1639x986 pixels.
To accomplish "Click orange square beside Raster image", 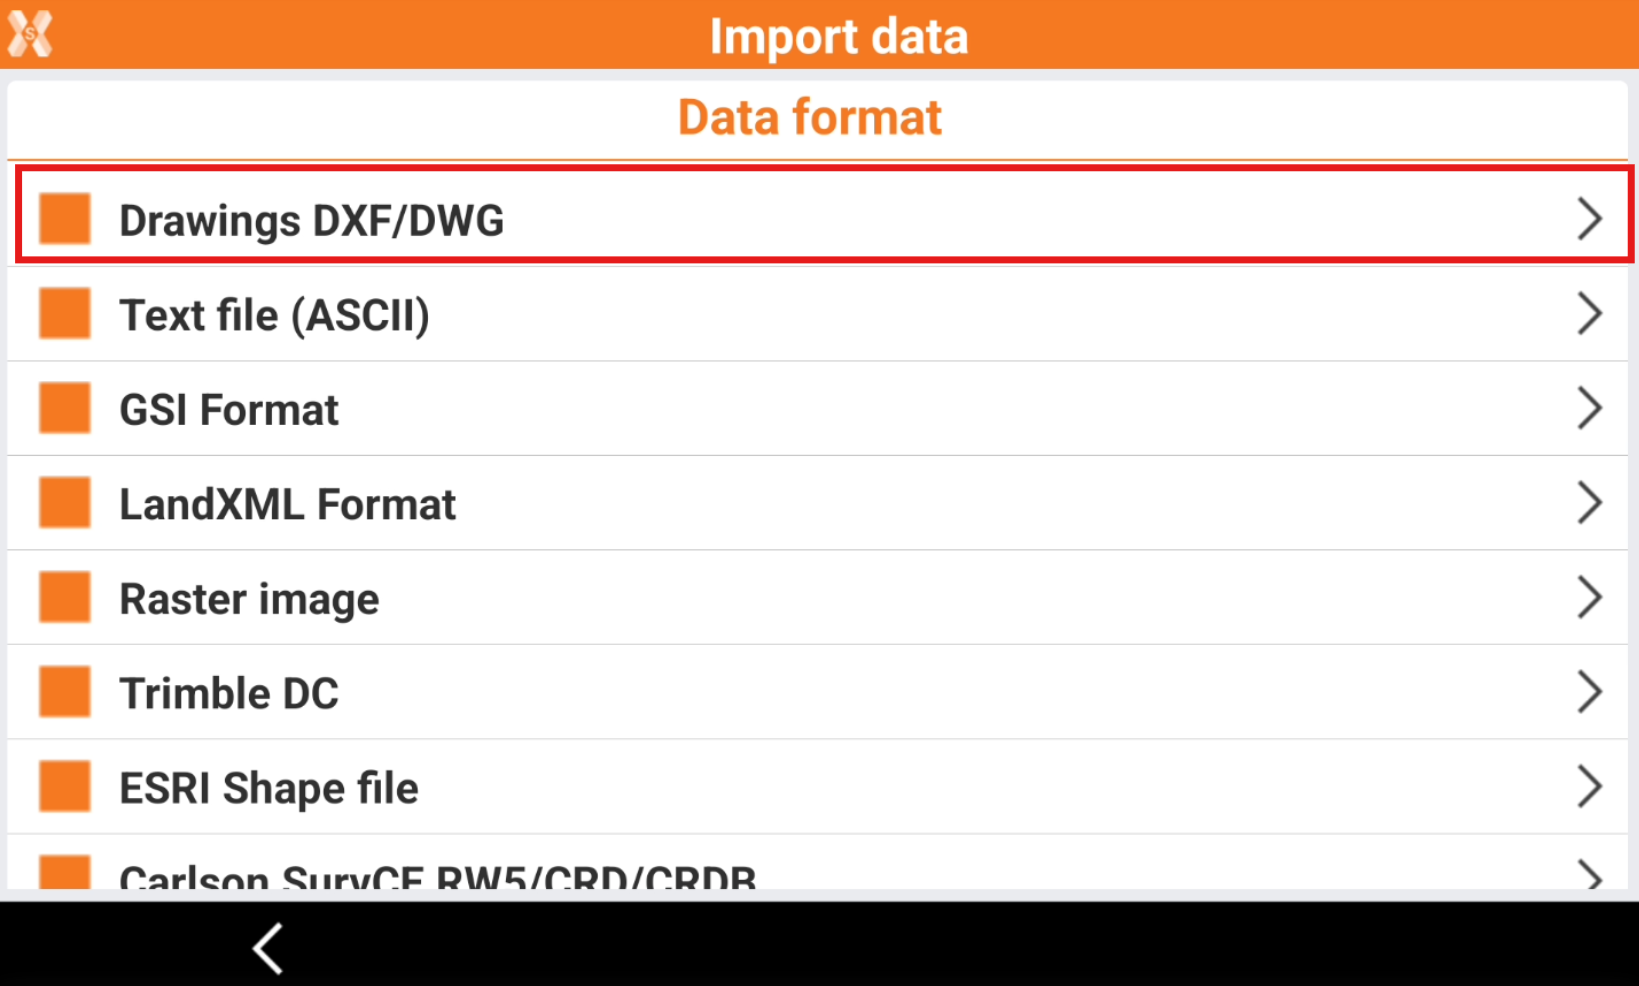I will [65, 598].
